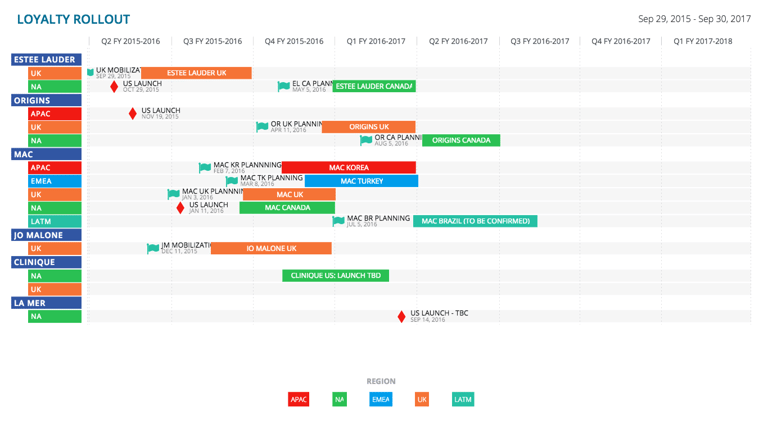This screenshot has width=768, height=430.
Task: Select the LA MER group header
Action: (x=46, y=303)
